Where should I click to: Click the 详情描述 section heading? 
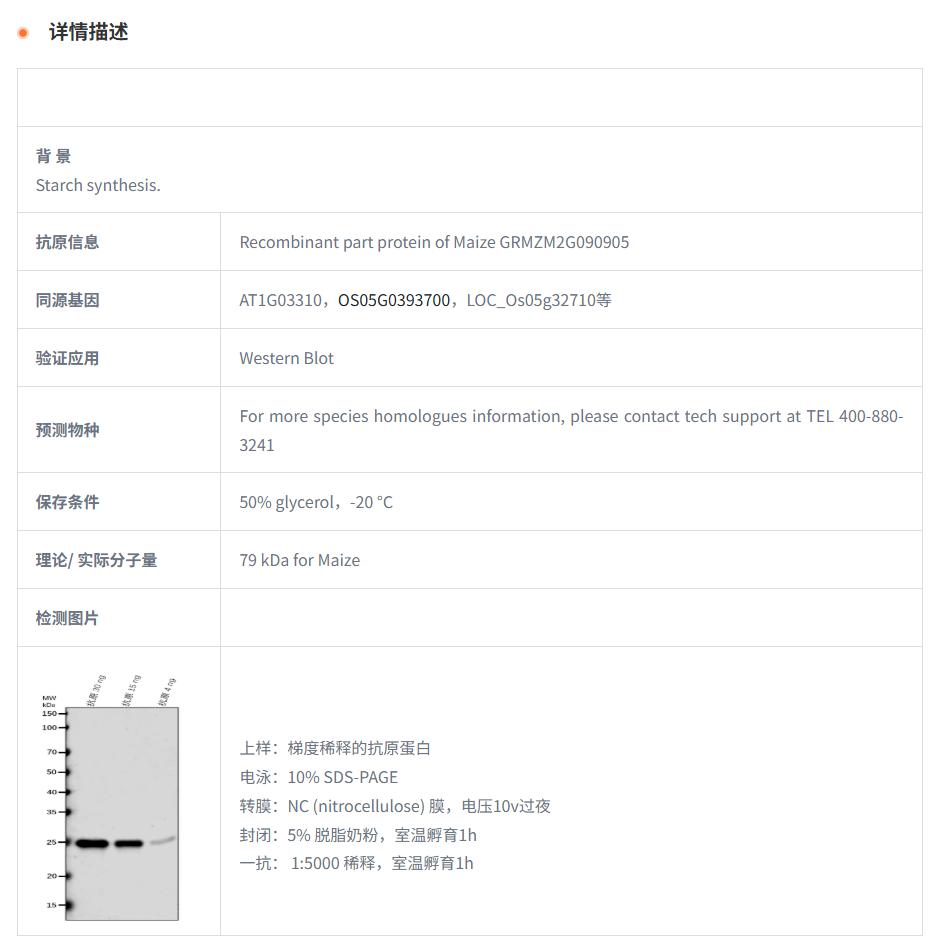88,32
